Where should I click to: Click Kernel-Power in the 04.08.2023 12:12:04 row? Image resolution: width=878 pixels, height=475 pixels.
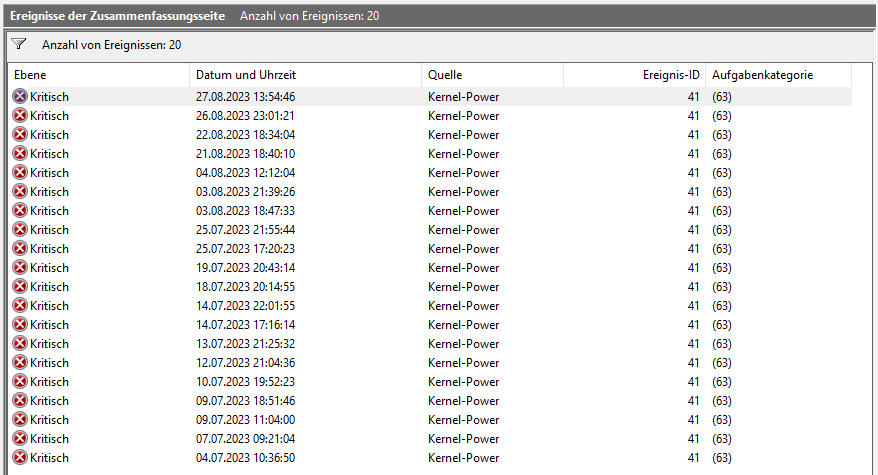point(464,173)
